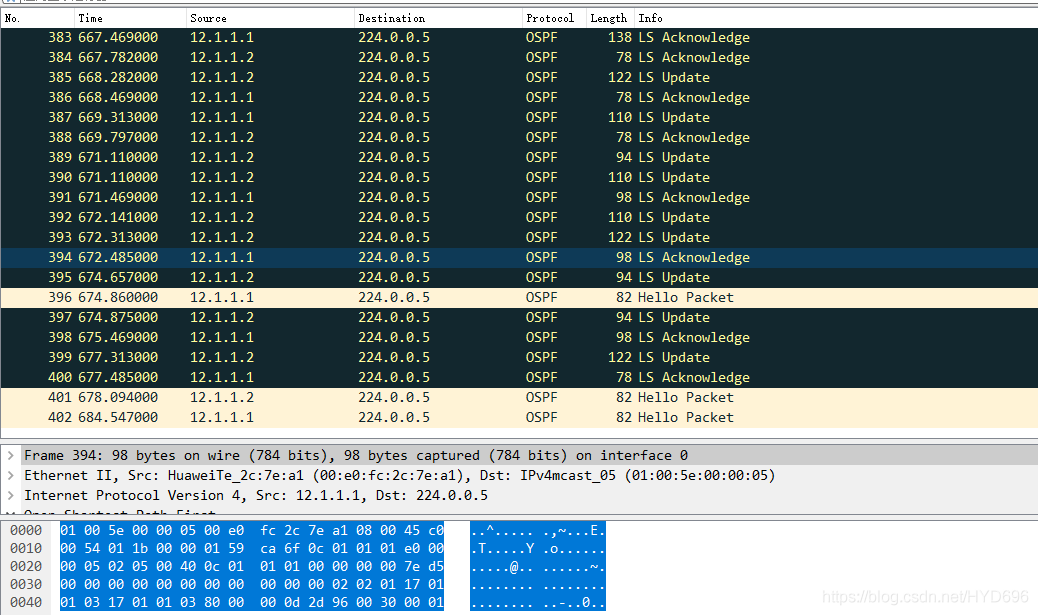Click ASCII dump of offset 0040 row

point(538,602)
